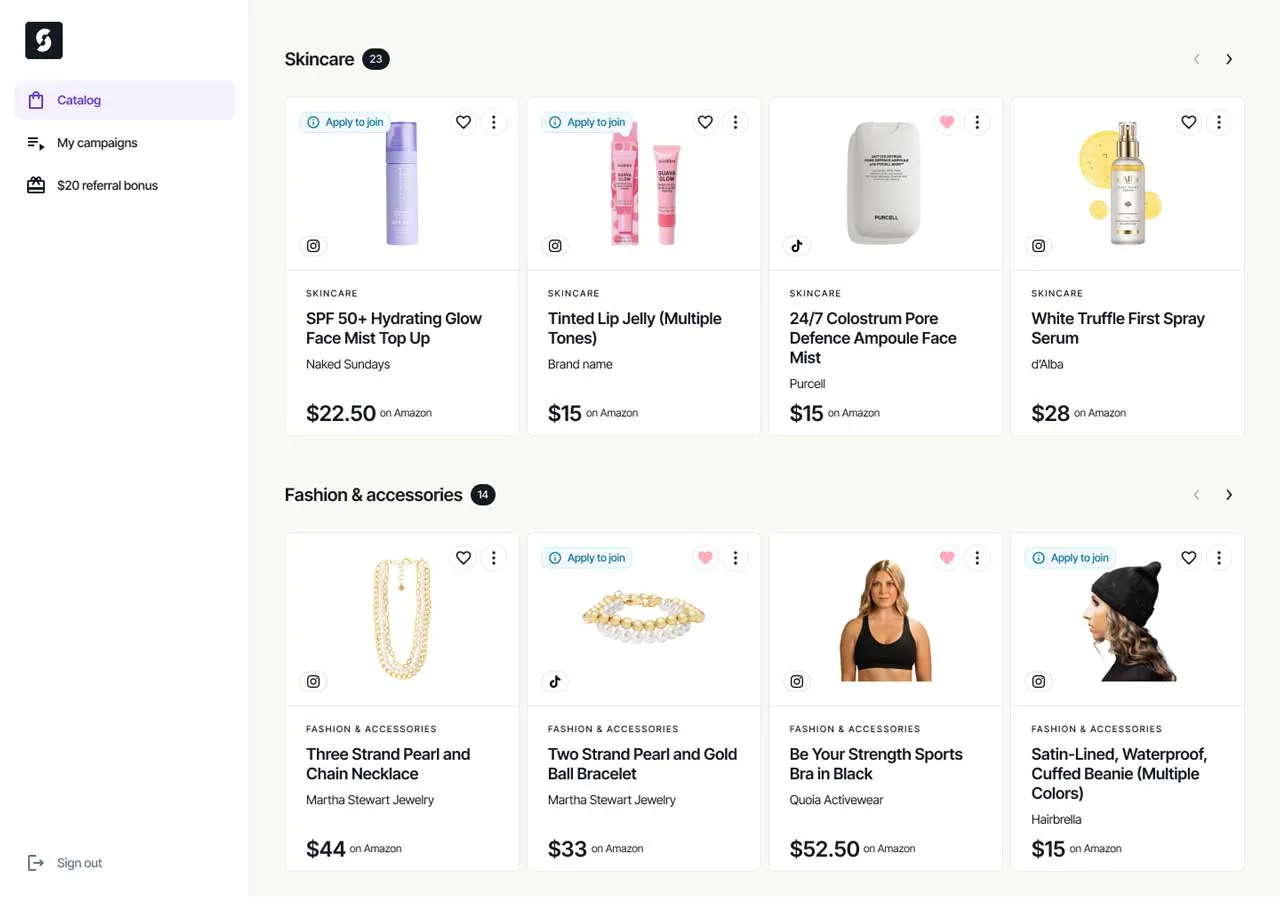Click the Instagram icon on the beanie product card
The height and width of the screenshot is (914, 1280).
(1038, 681)
